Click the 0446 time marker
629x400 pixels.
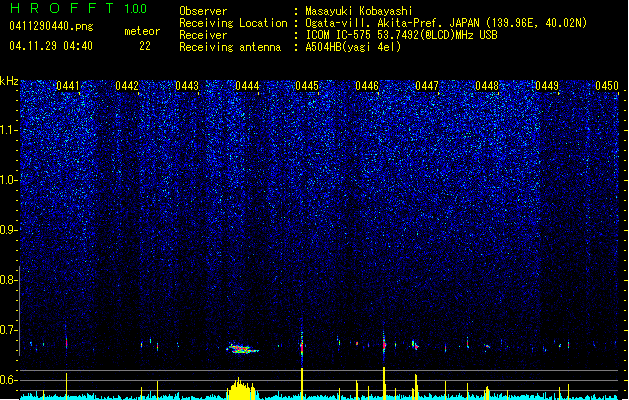[367, 86]
